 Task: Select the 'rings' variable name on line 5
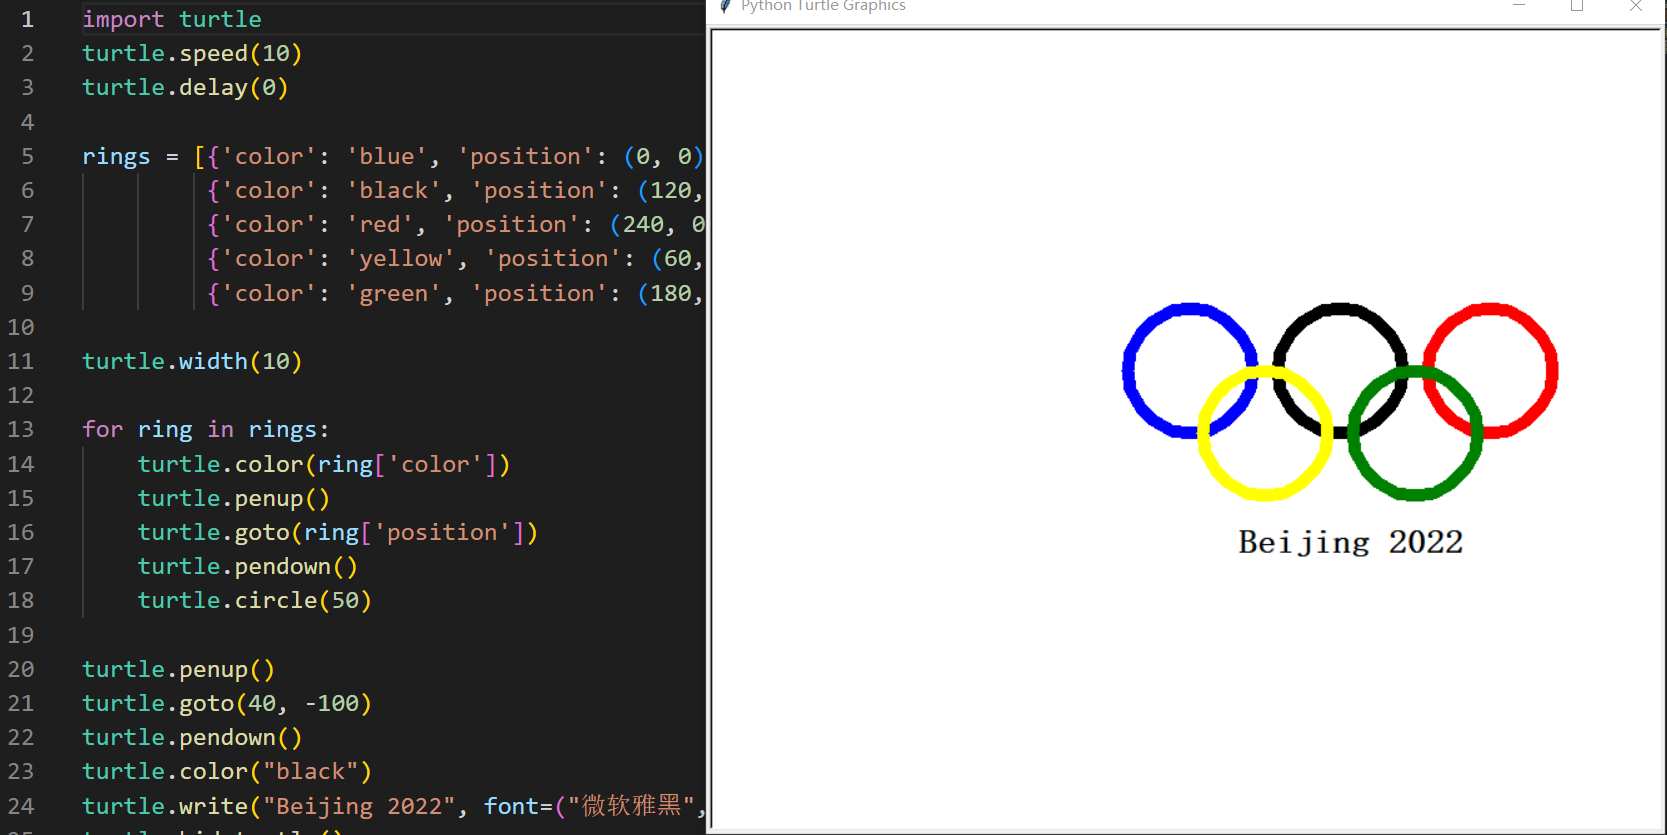click(116, 156)
